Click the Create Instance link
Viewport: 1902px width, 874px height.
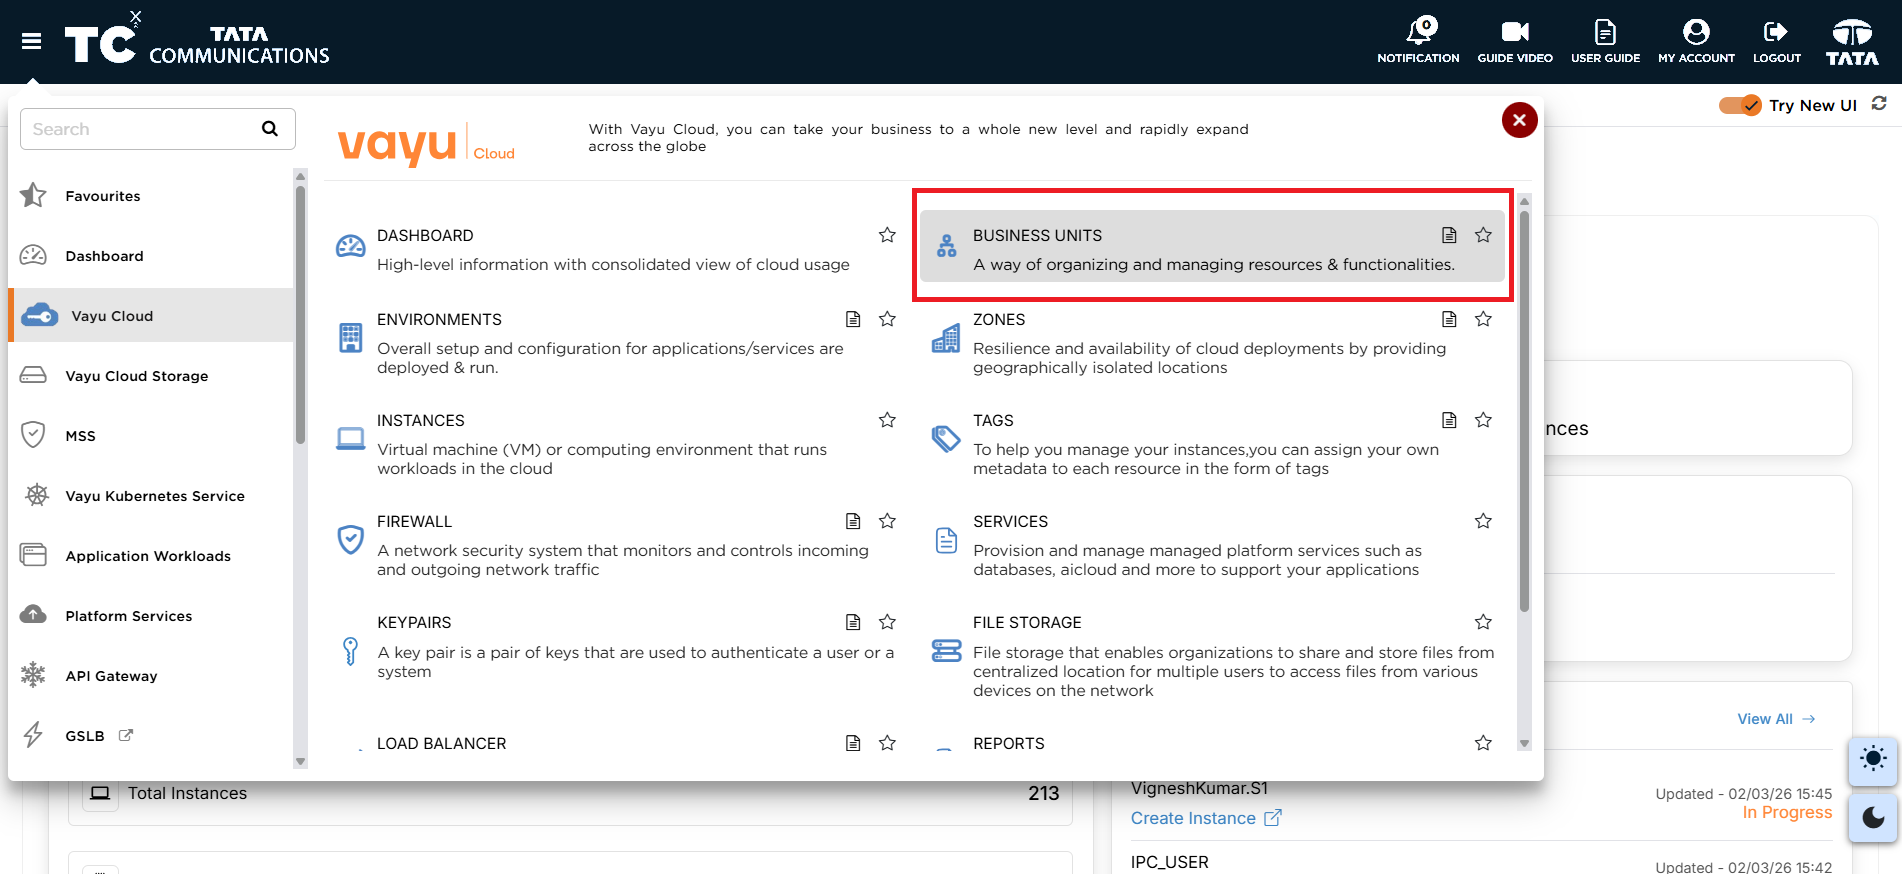pos(1205,818)
